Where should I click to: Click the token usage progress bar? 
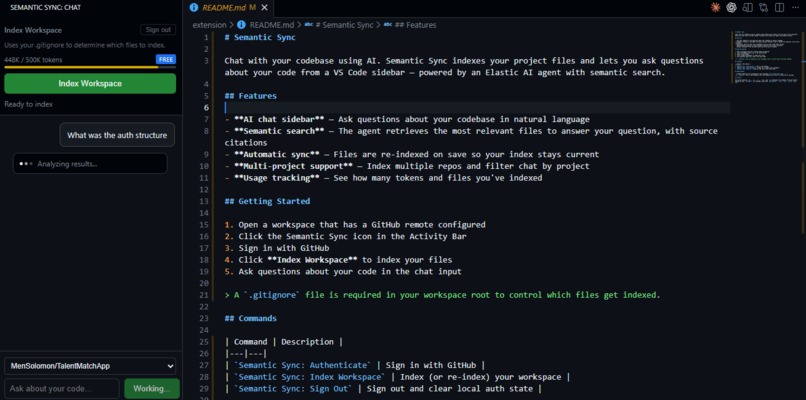(x=90, y=67)
